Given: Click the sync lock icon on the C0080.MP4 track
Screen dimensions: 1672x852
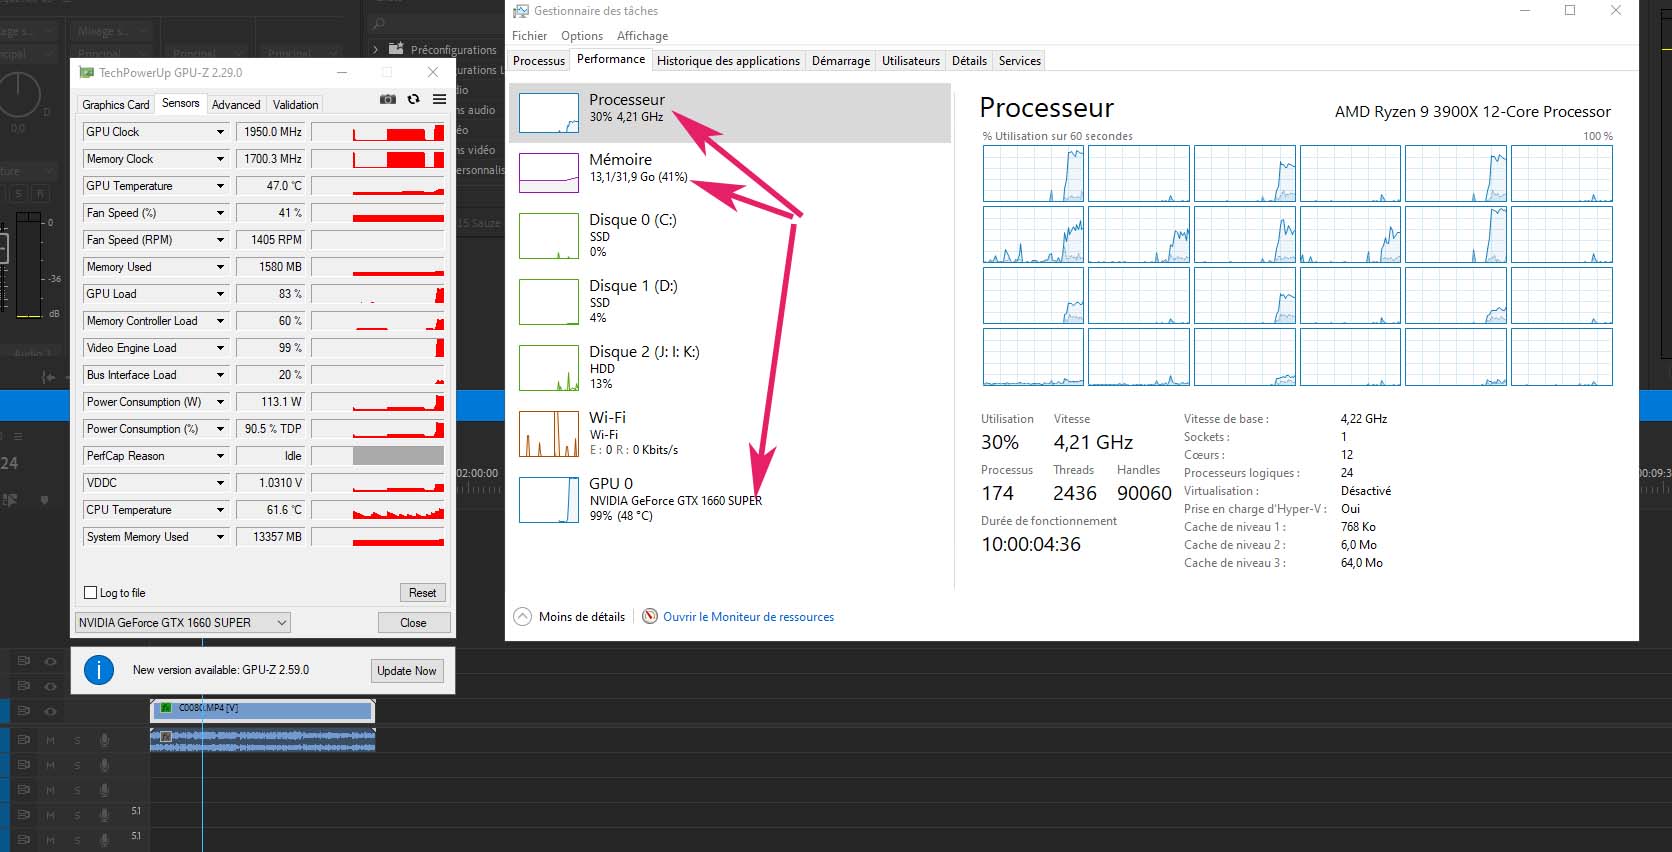Looking at the screenshot, I should (x=24, y=711).
